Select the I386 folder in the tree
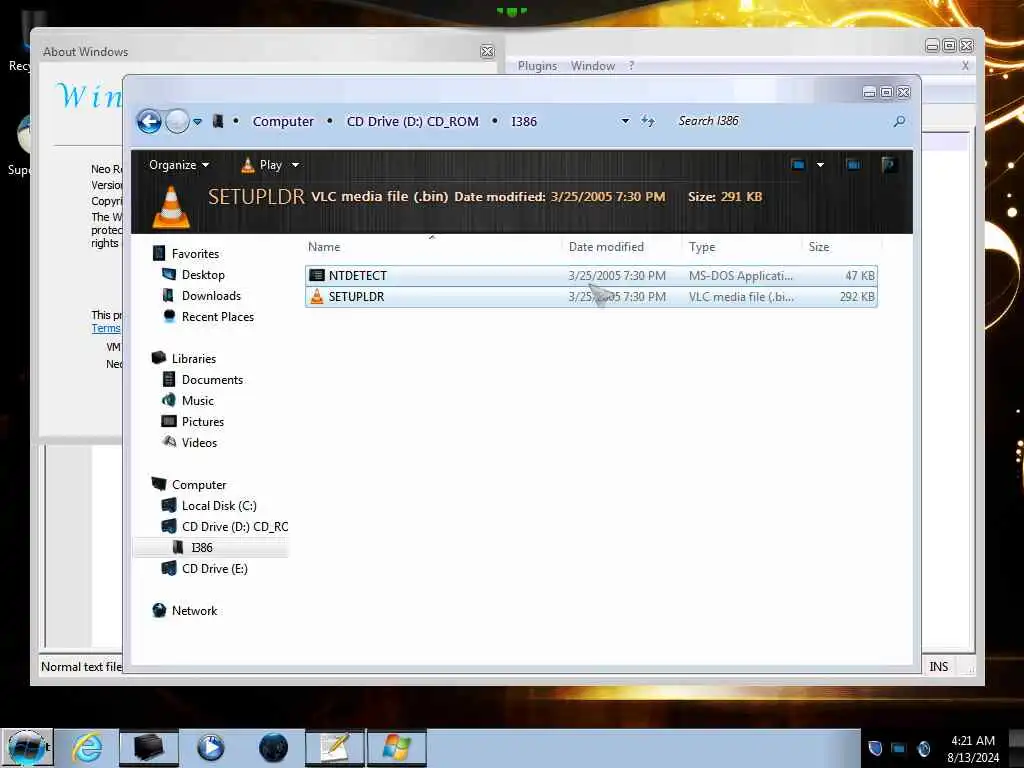This screenshot has height=768, width=1024. point(202,547)
